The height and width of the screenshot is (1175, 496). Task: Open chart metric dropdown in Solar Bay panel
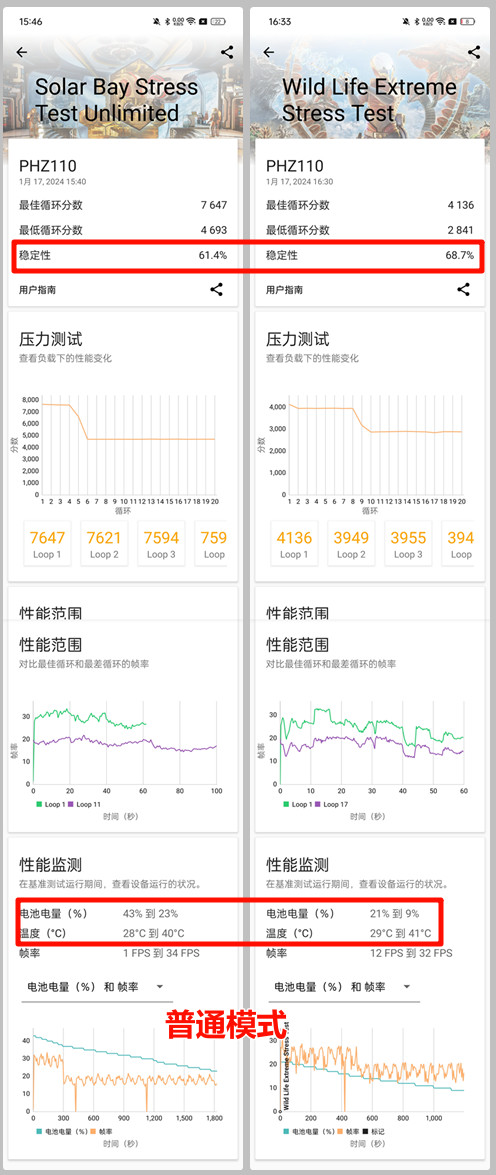97,987
